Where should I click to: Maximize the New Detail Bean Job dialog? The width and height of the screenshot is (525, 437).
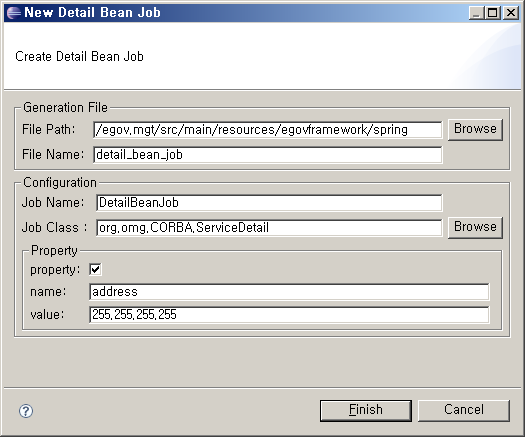tap(493, 13)
